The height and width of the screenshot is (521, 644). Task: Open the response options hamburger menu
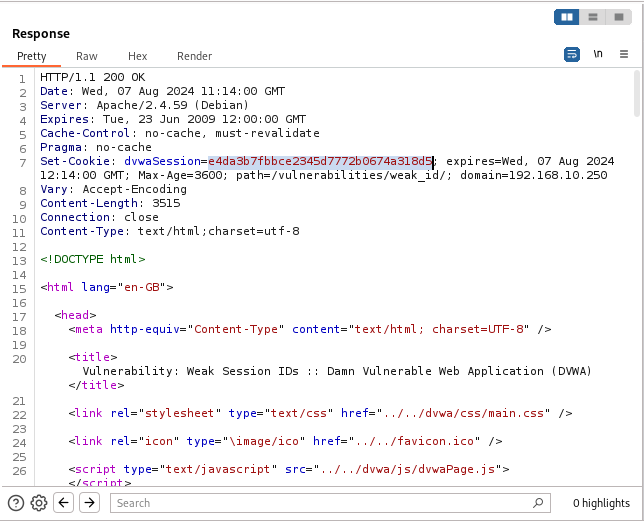(624, 54)
